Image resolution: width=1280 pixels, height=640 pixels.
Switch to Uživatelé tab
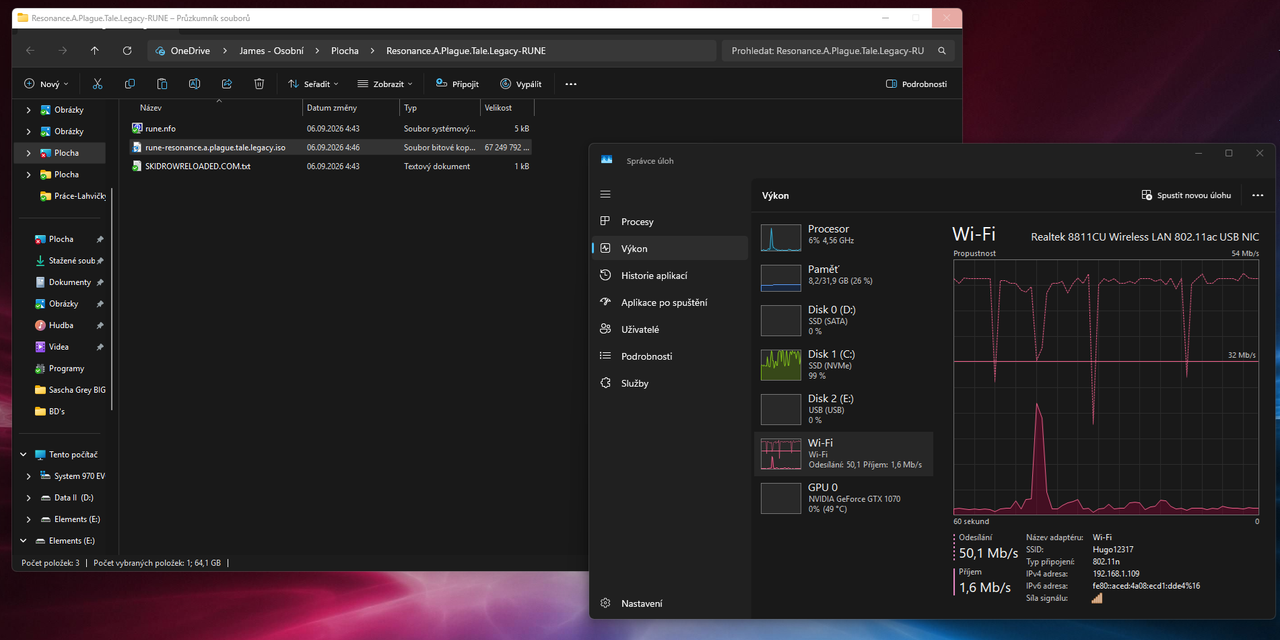pos(669,329)
